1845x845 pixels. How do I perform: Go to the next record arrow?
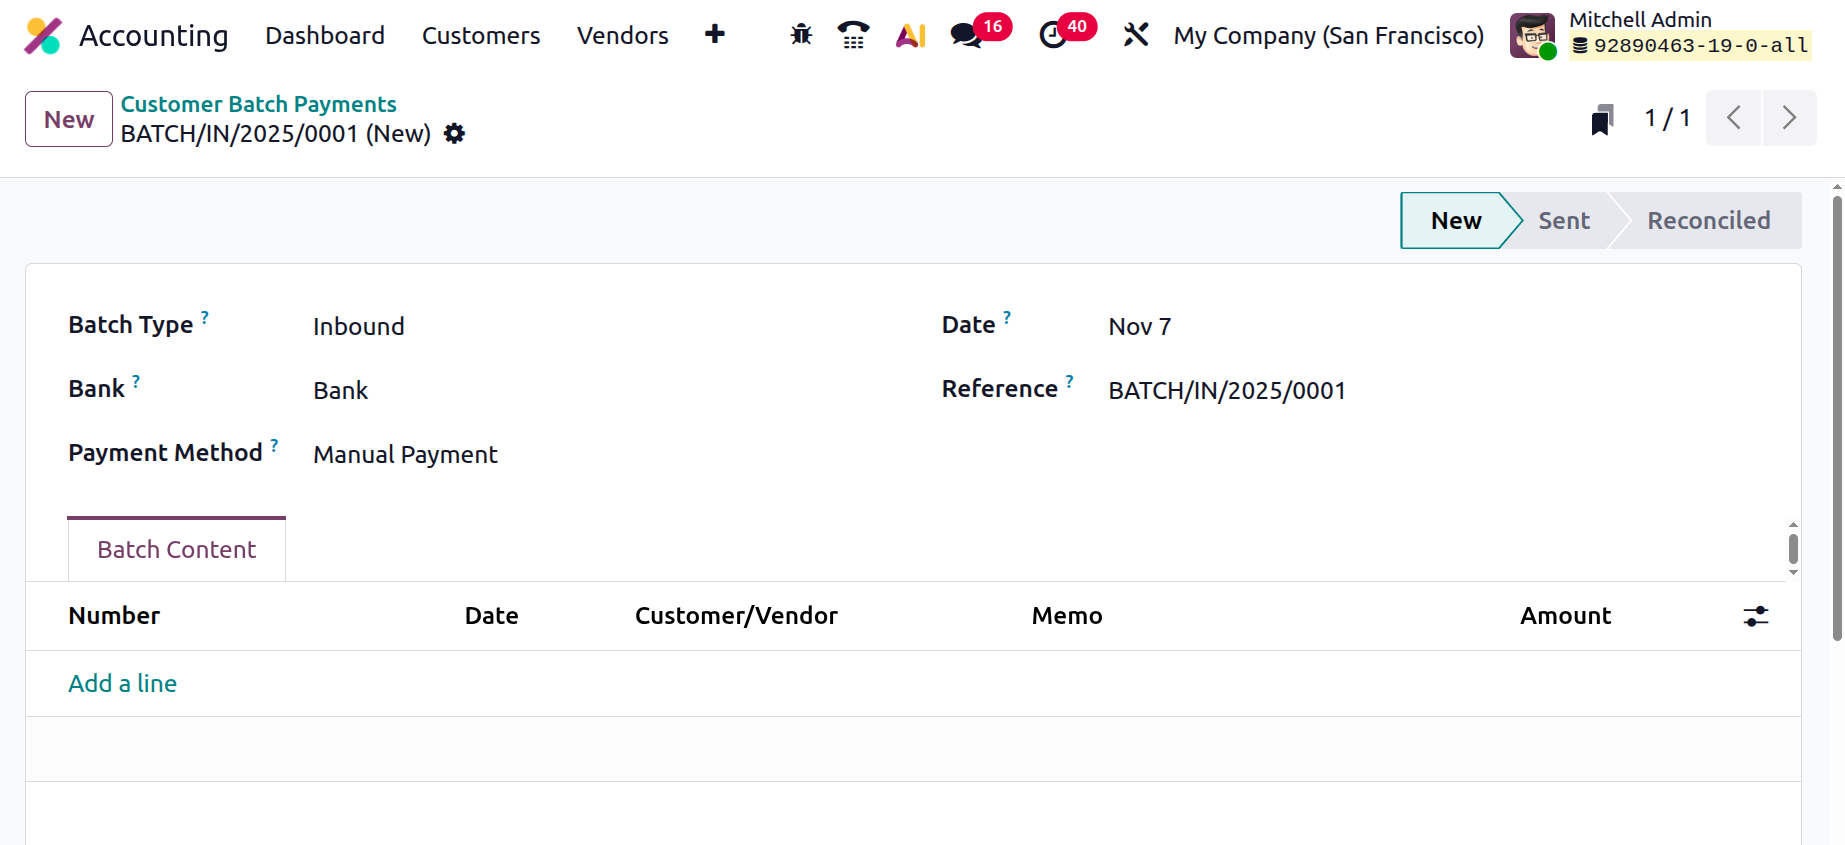(1789, 118)
